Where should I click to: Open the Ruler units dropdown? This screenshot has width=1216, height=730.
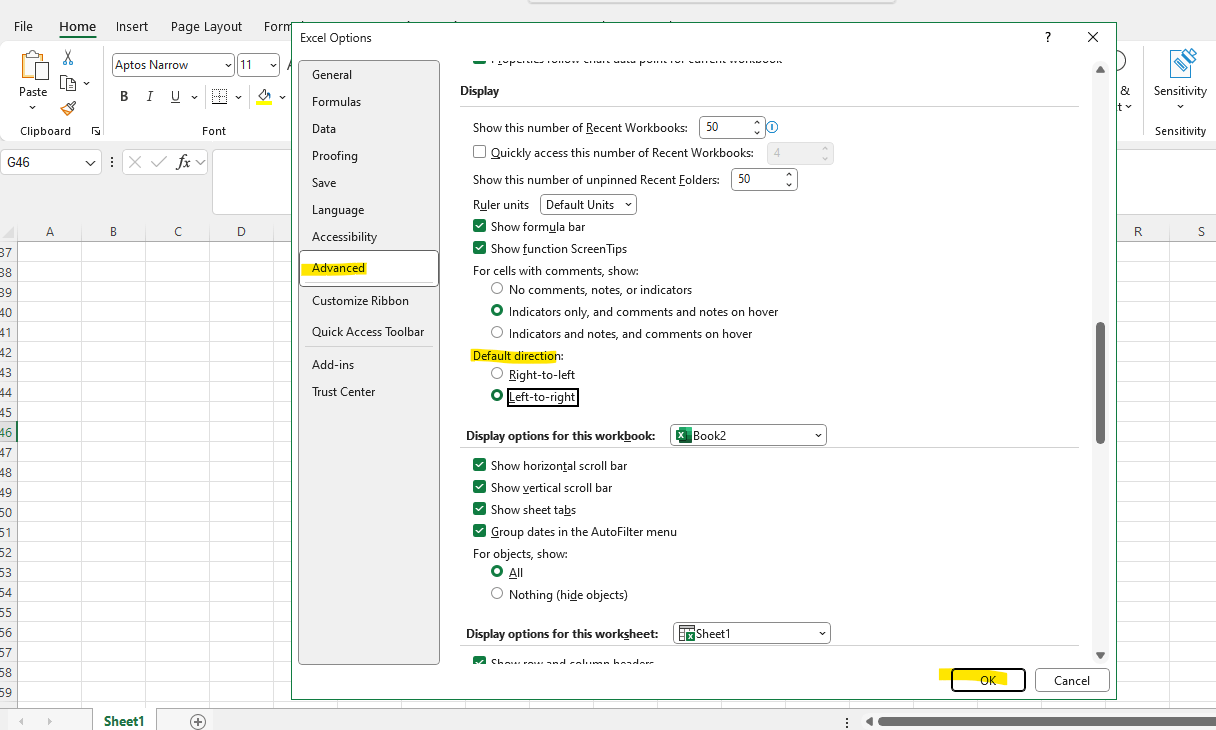[x=587, y=204]
